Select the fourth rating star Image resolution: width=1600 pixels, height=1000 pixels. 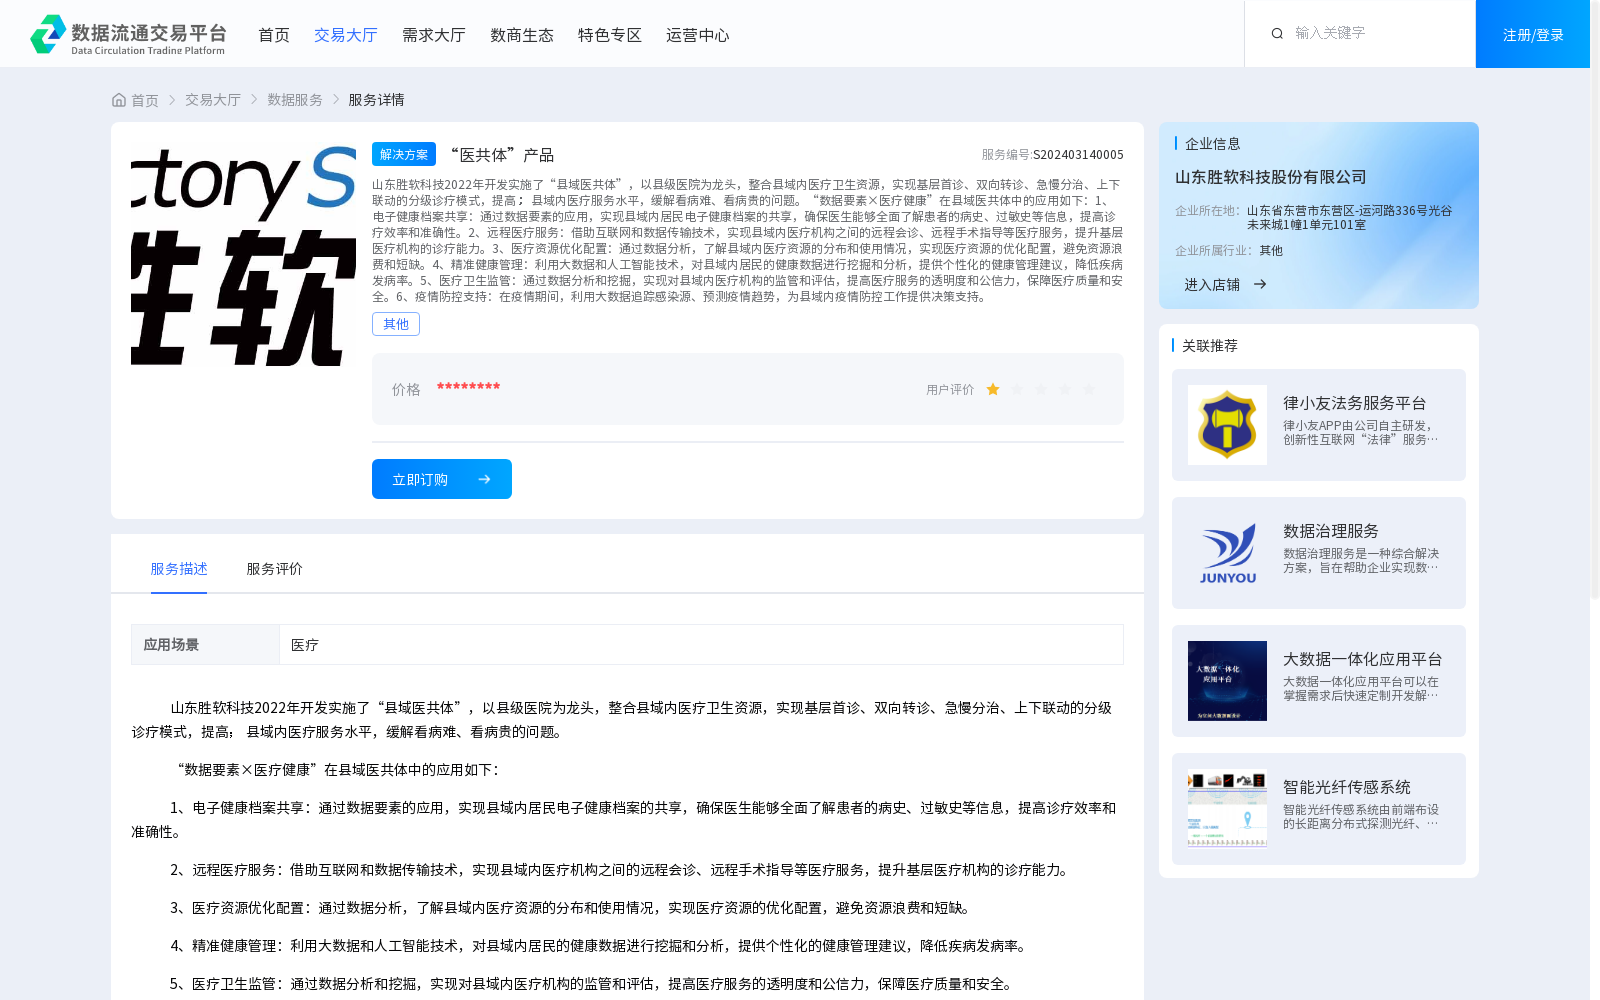click(x=1065, y=390)
